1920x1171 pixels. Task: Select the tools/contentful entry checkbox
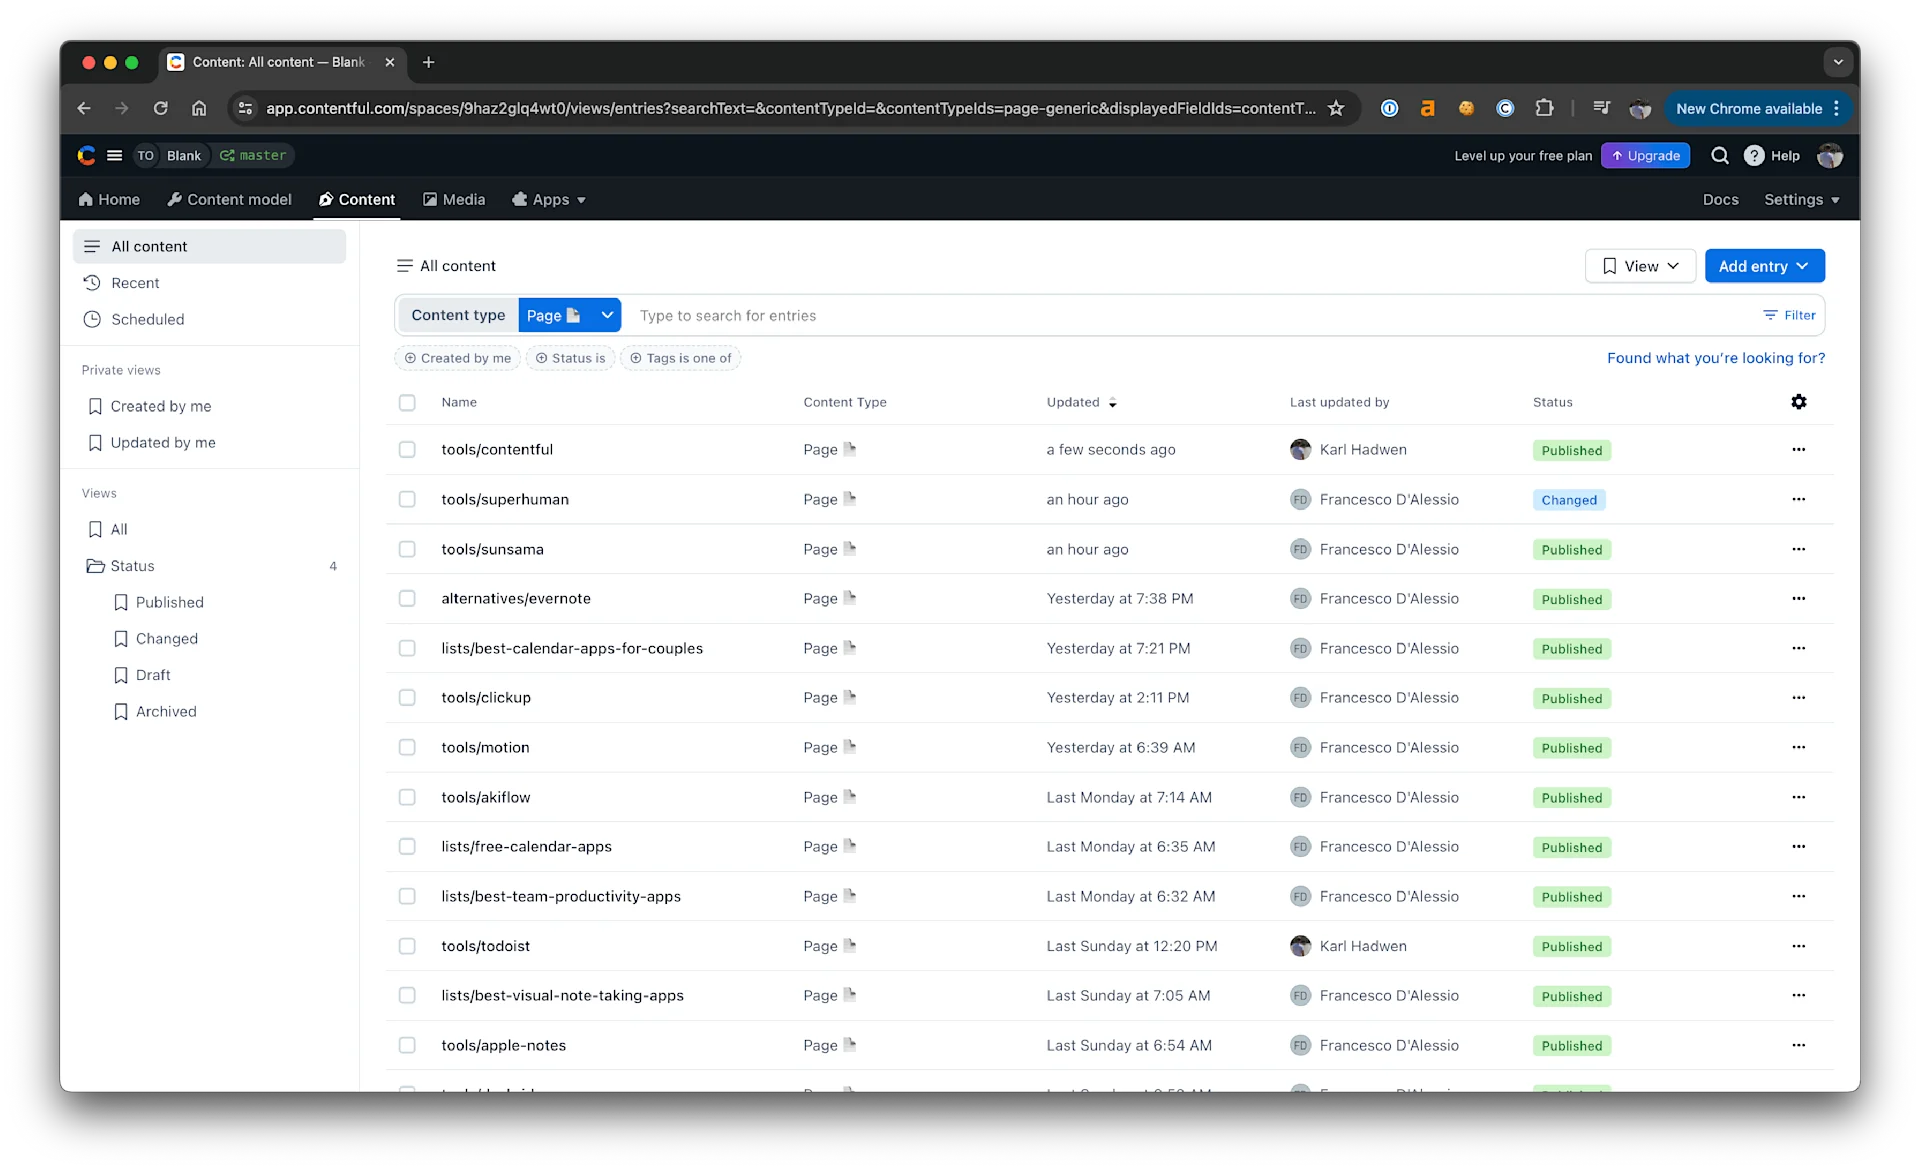click(x=407, y=450)
